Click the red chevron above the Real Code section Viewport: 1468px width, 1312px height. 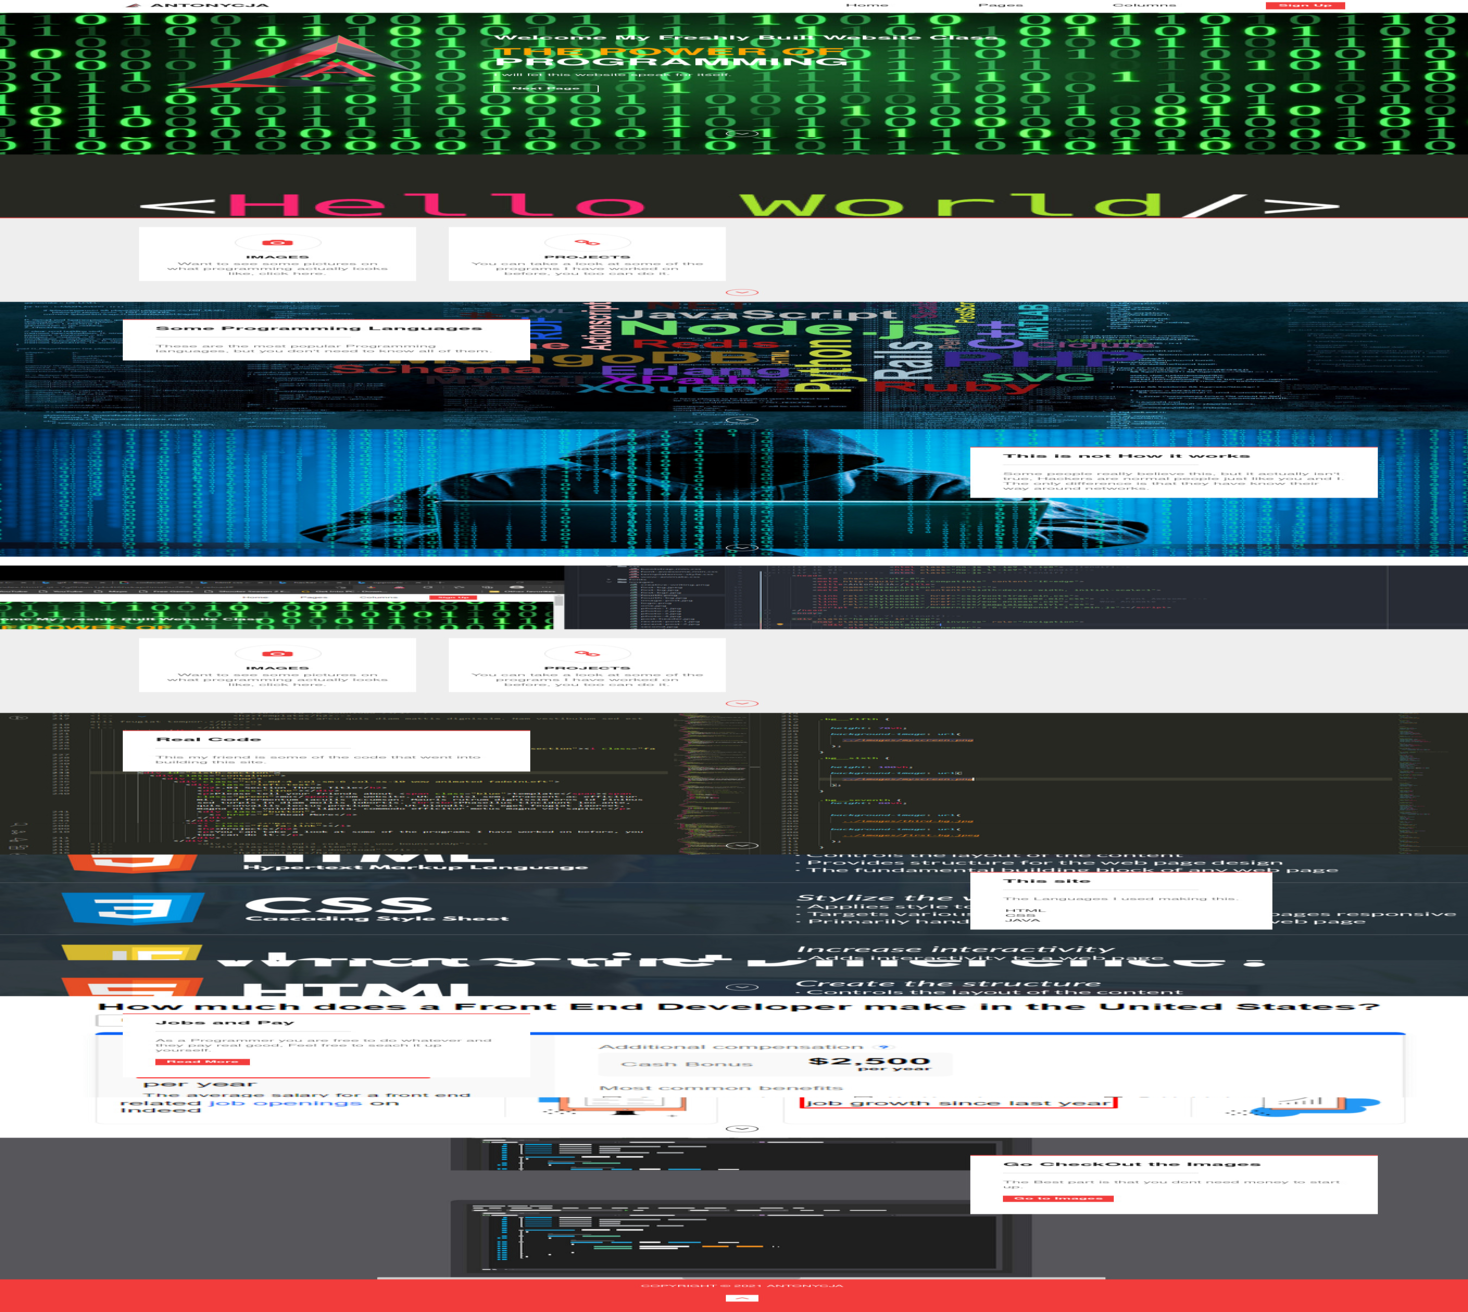click(741, 704)
